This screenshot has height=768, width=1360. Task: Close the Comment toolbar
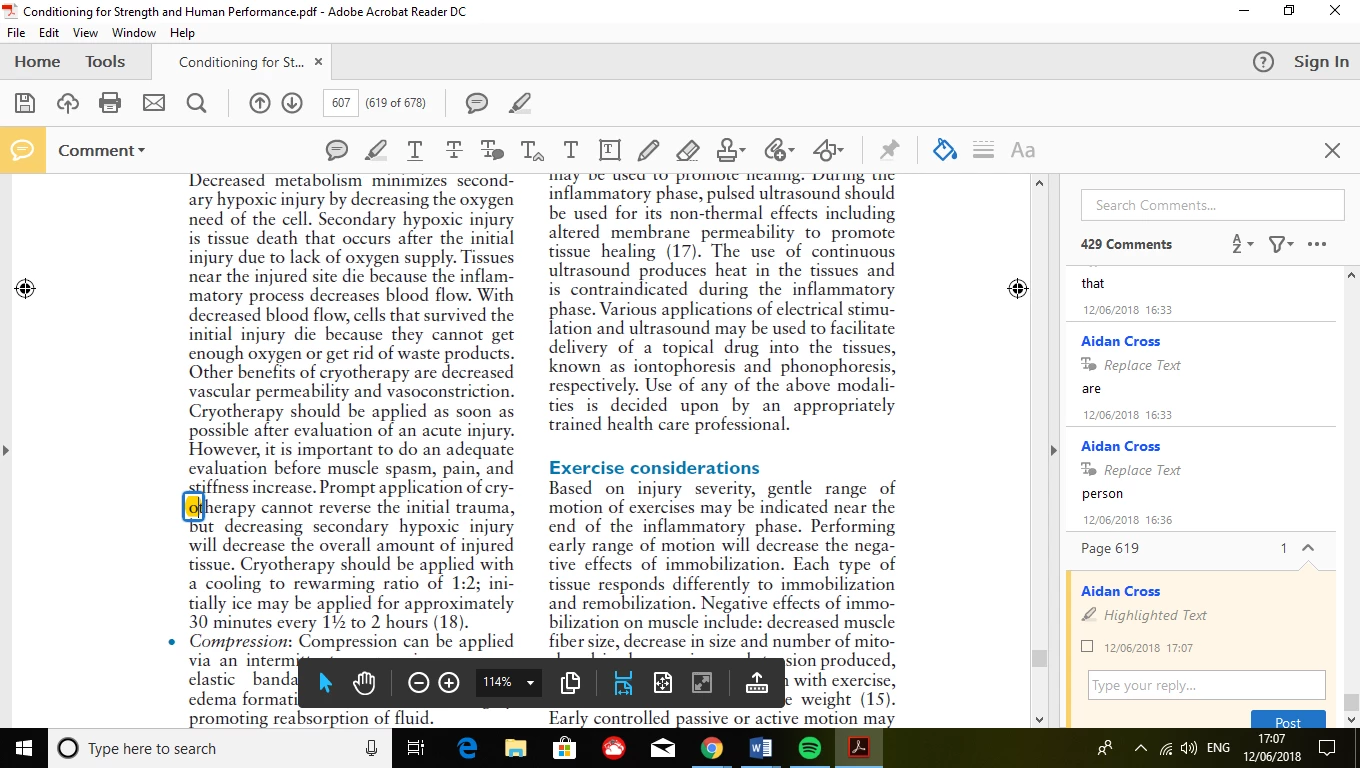1332,150
